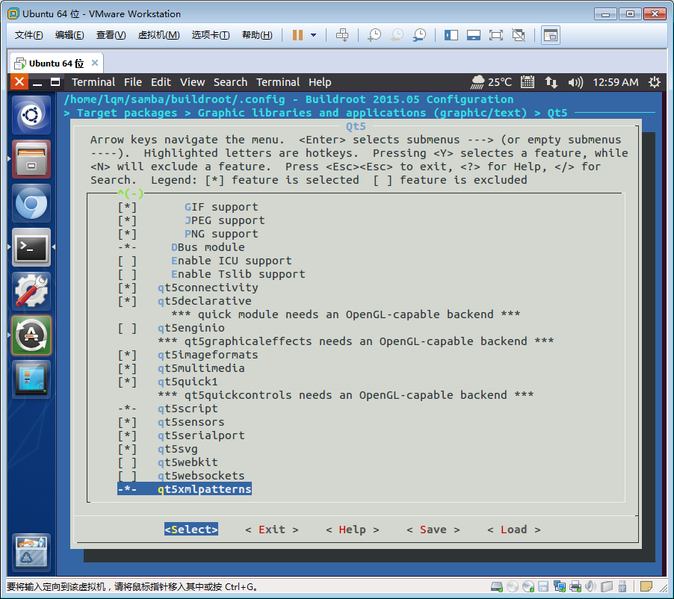Viewport: 674px width, 599px height.
Task: Open the Search menu in Terminal
Action: coord(230,82)
